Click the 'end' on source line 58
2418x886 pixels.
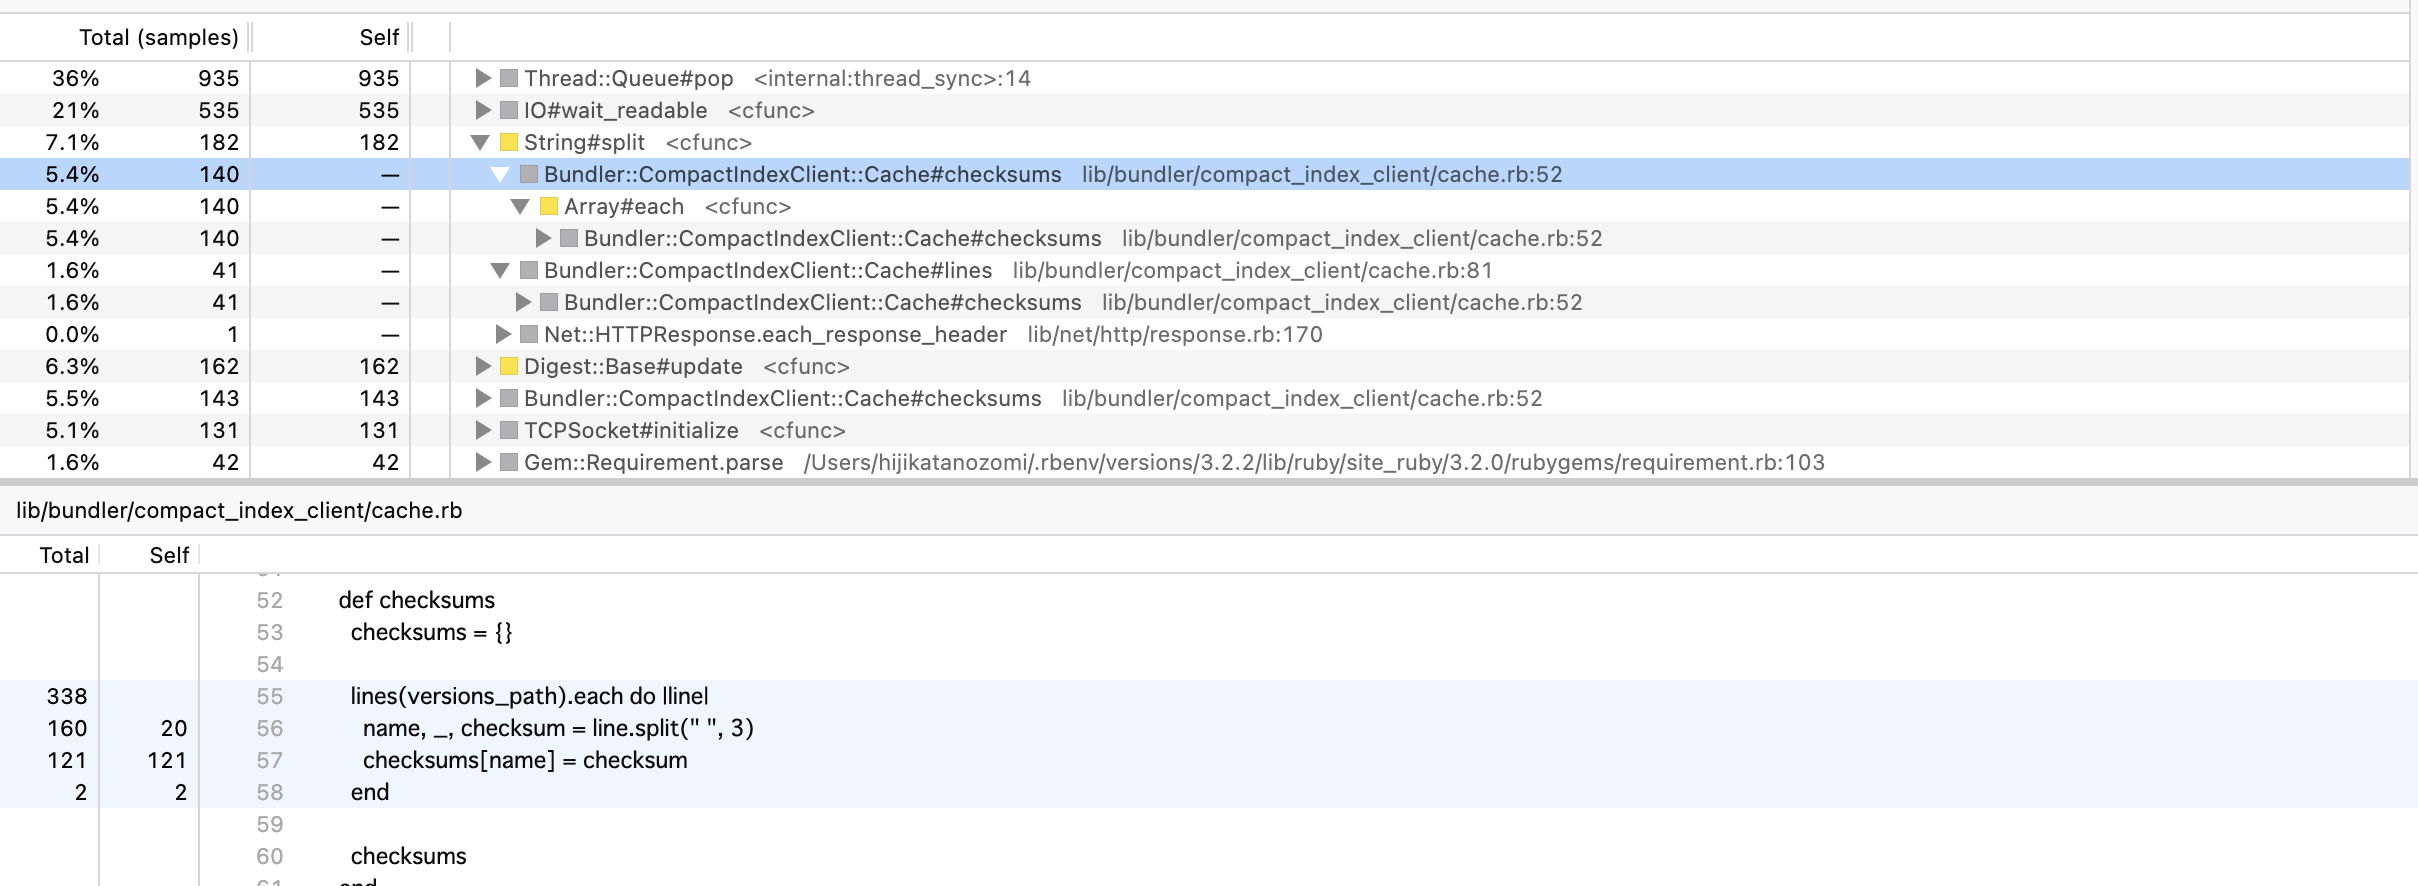tap(370, 792)
